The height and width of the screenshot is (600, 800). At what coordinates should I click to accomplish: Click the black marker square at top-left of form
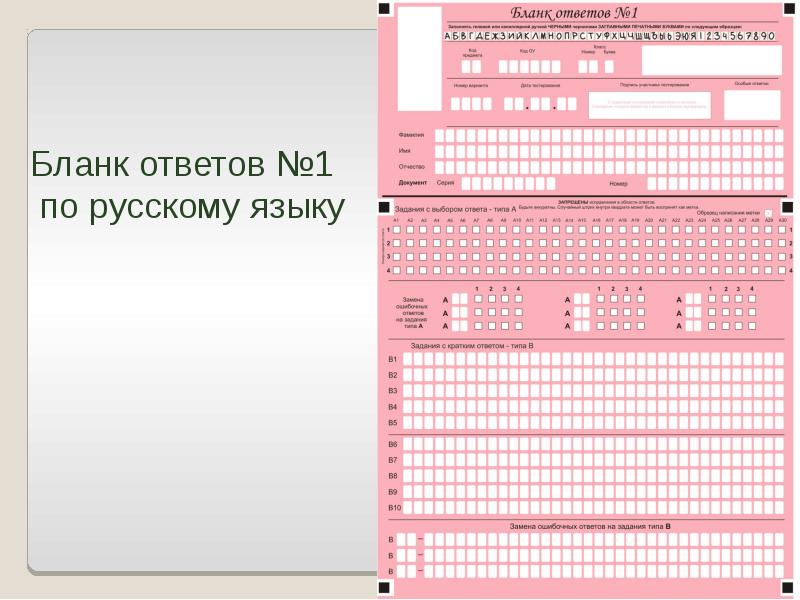tap(384, 7)
